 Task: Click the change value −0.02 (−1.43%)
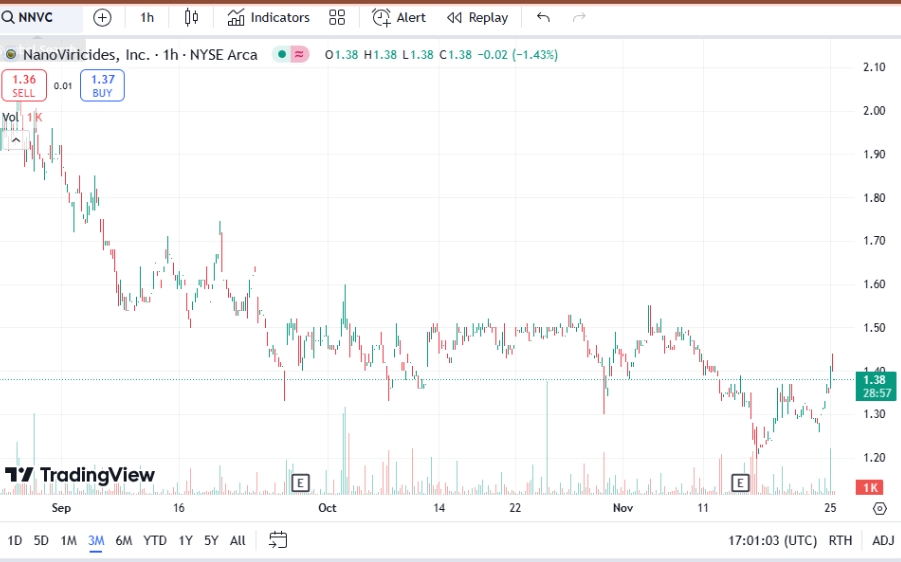518,55
